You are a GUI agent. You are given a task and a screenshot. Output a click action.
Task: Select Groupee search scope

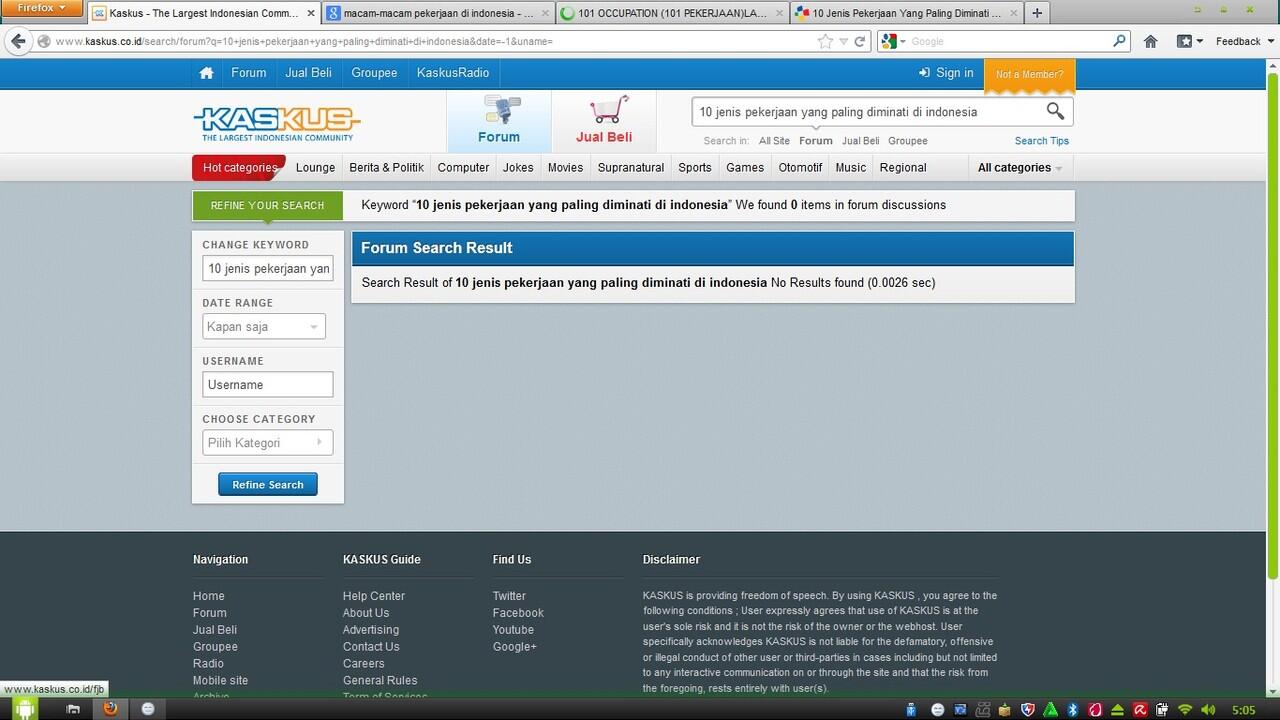908,141
